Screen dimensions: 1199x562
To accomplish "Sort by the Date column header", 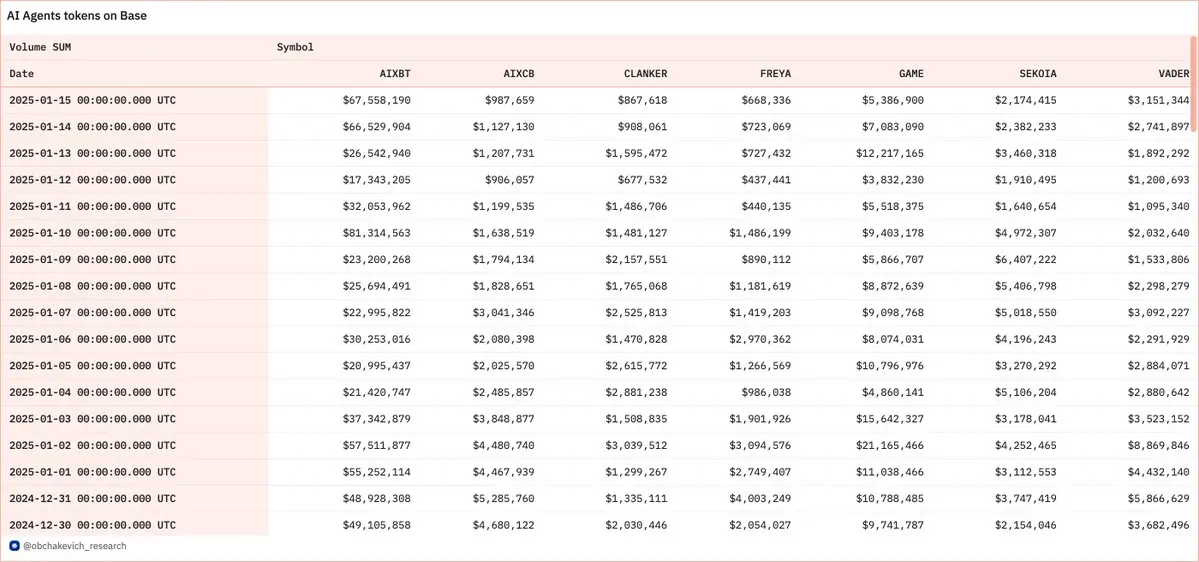I will pyautogui.click(x=22, y=74).
